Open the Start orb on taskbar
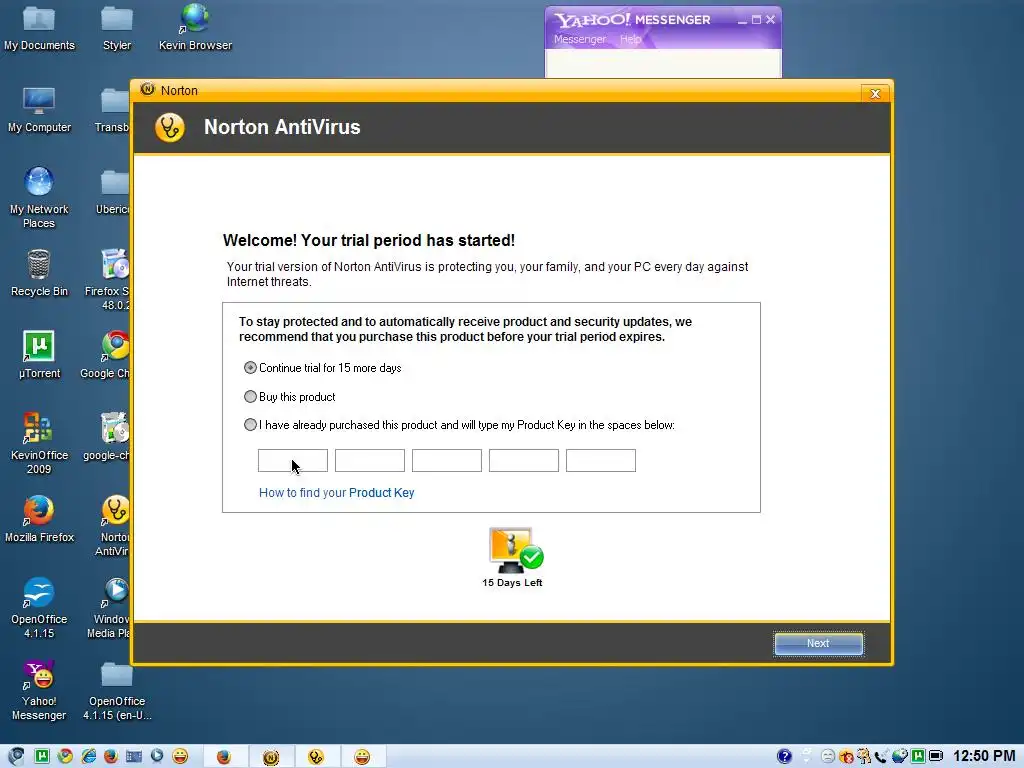The image size is (1024, 768). (x=17, y=756)
